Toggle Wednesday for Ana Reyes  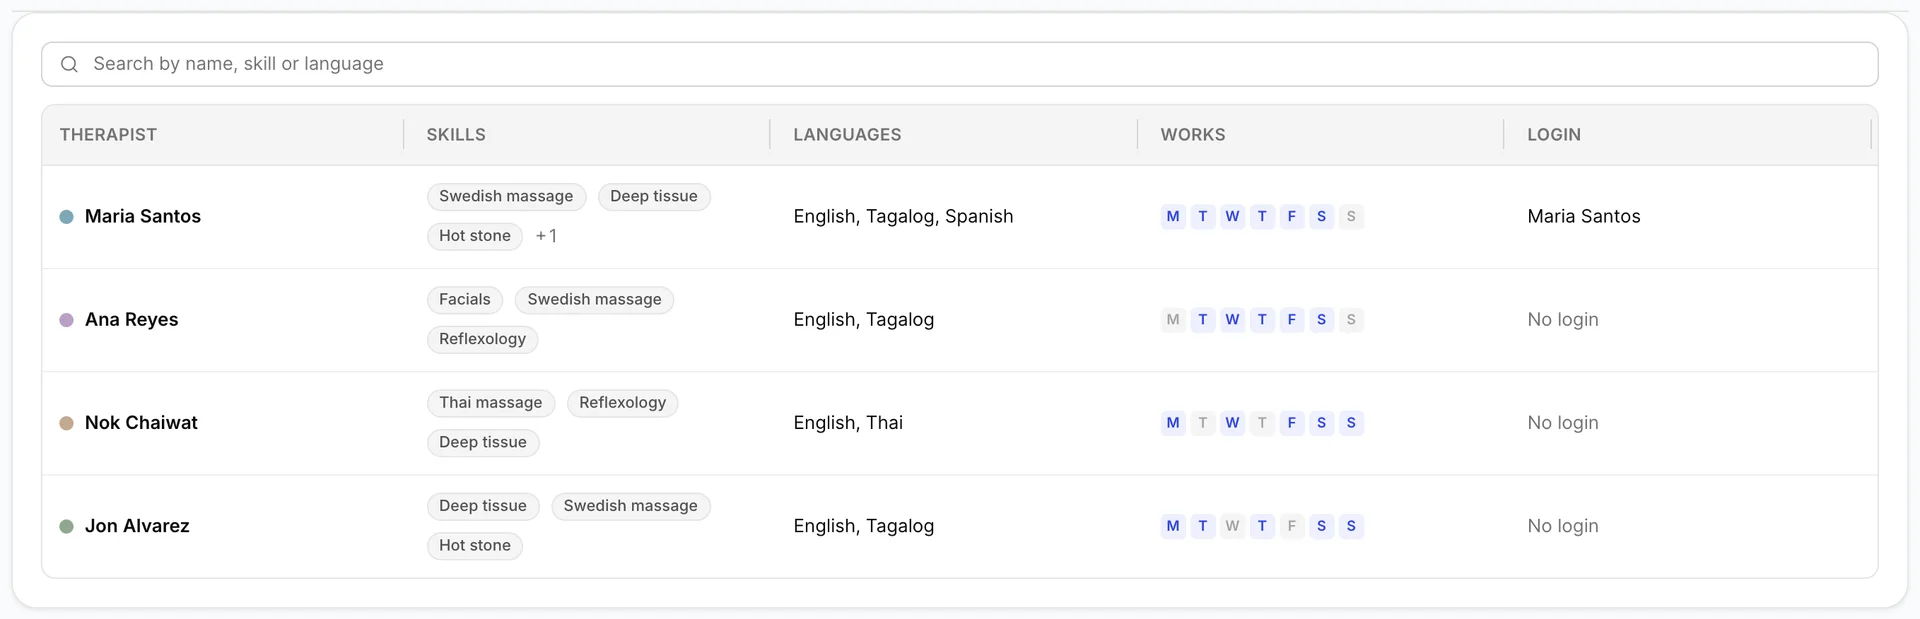[x=1232, y=320]
